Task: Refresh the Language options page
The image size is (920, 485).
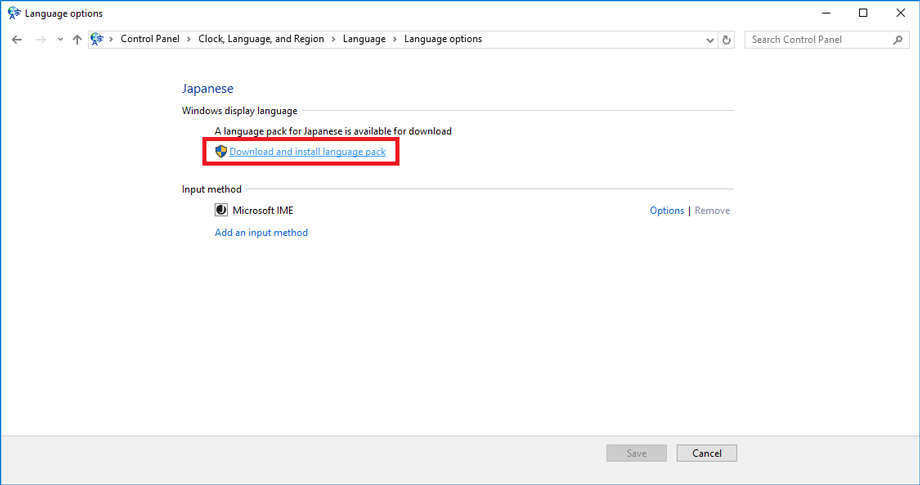Action: point(726,40)
